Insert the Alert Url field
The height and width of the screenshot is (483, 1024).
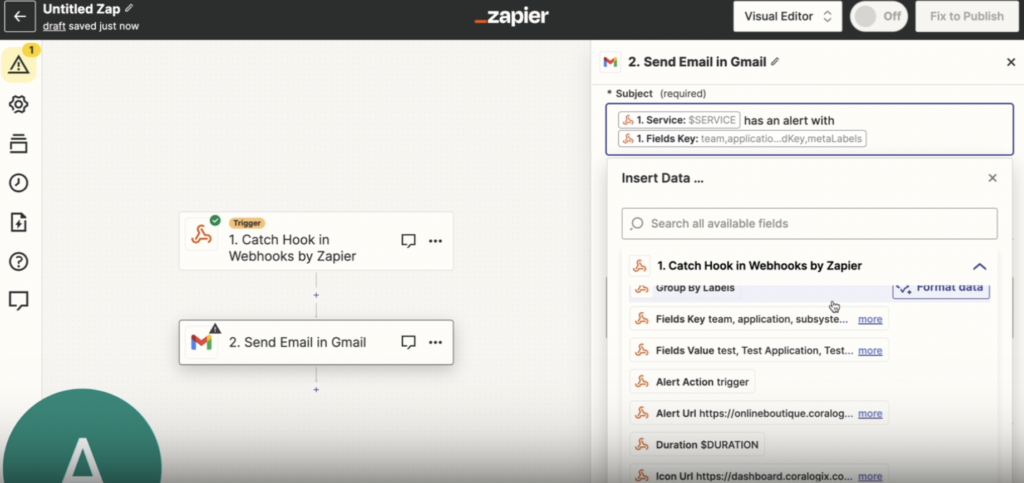[759, 413]
